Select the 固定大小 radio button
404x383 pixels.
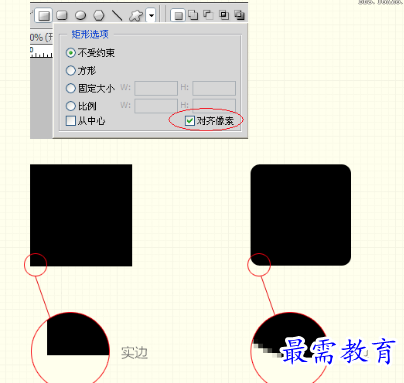tap(71, 88)
